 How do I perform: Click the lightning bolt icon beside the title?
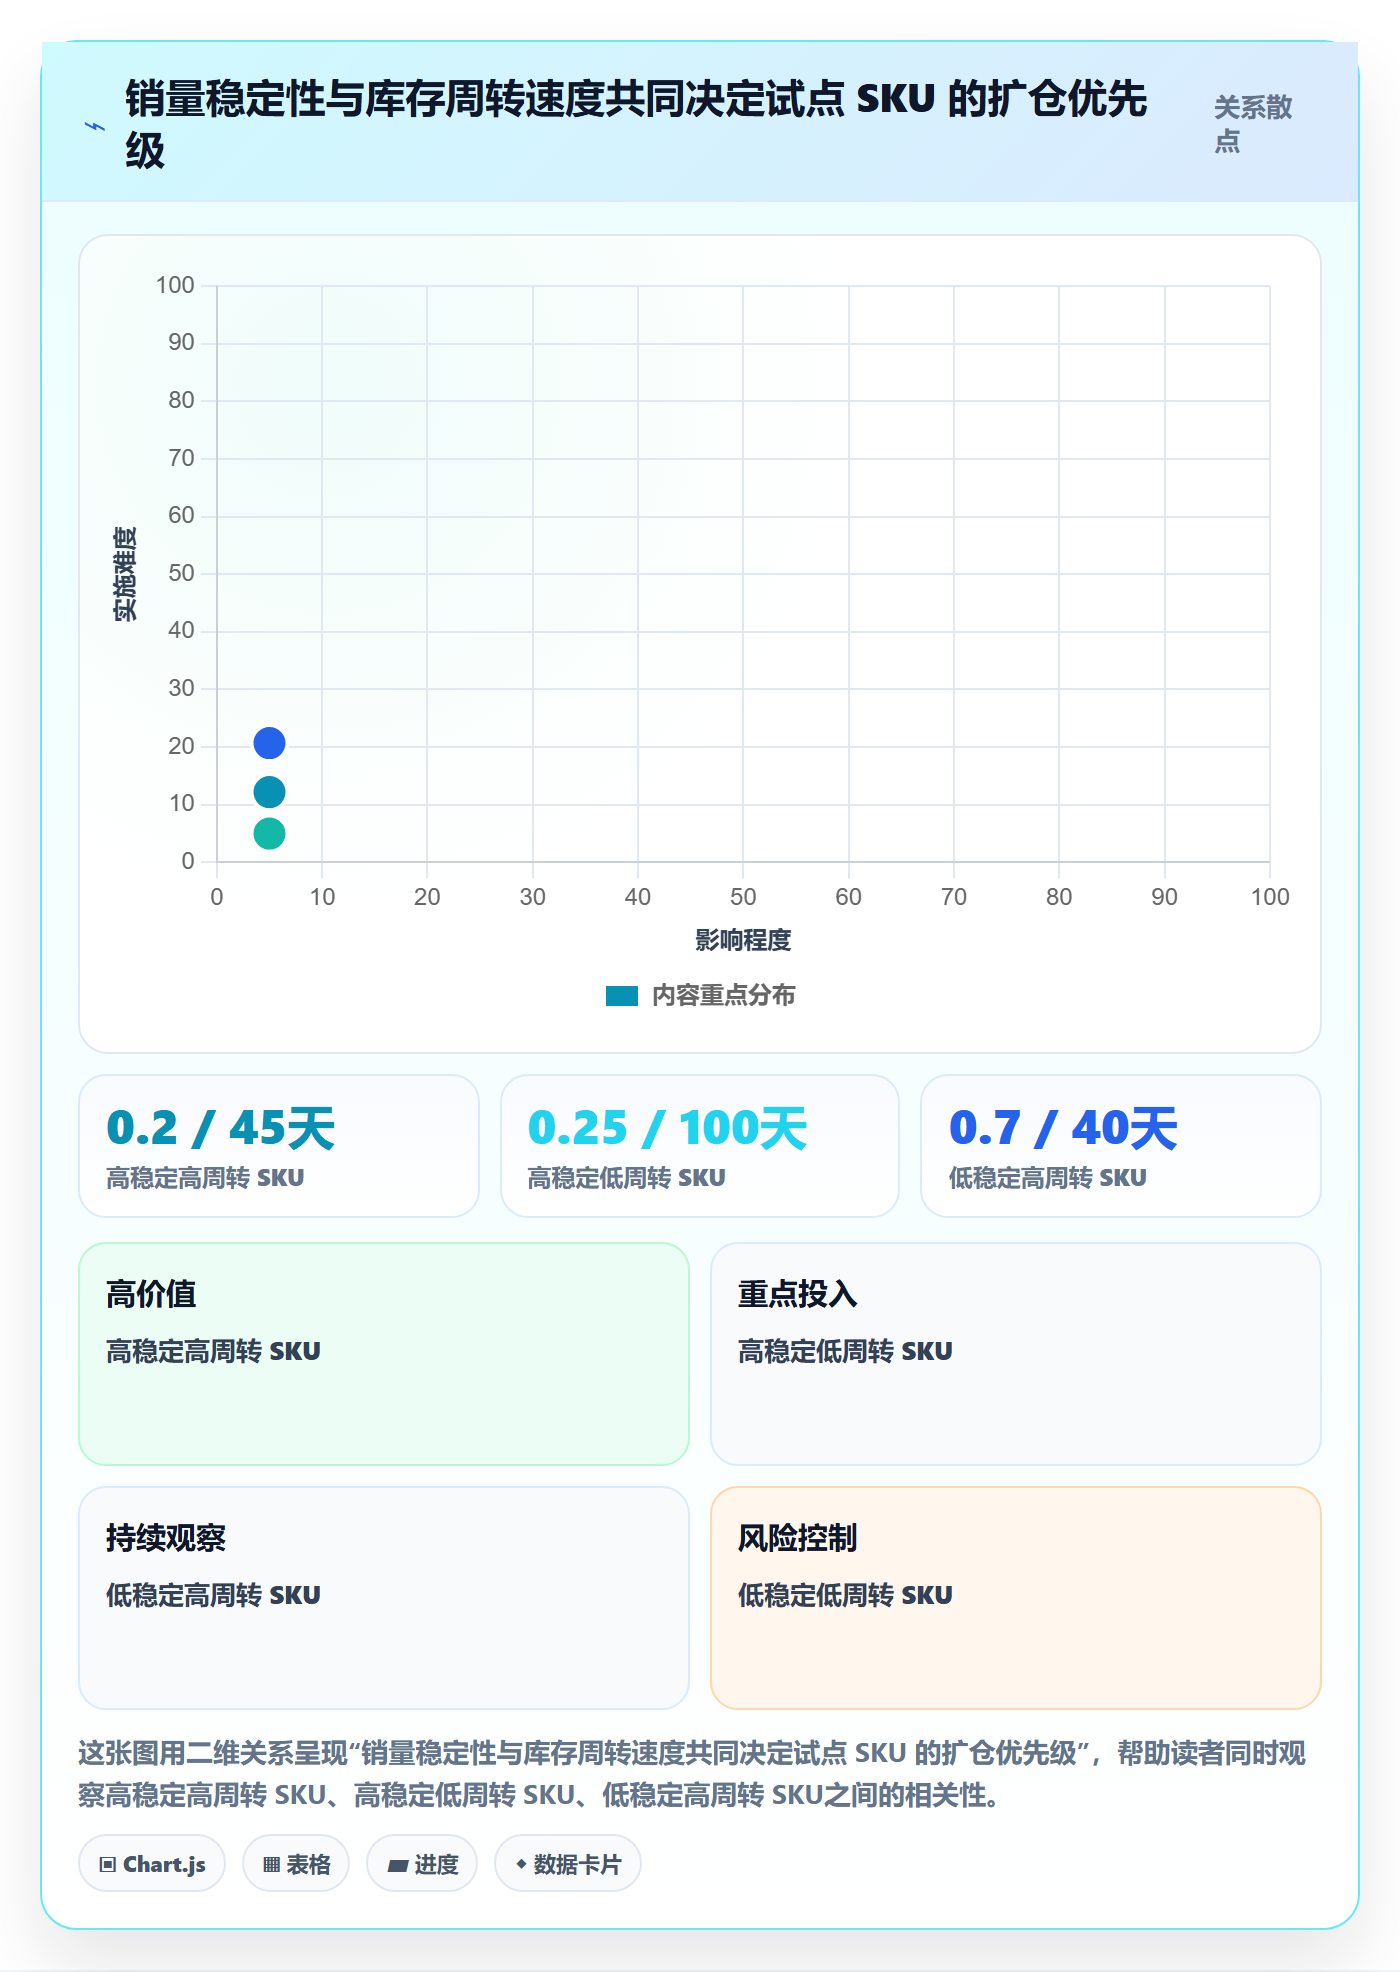(x=95, y=126)
